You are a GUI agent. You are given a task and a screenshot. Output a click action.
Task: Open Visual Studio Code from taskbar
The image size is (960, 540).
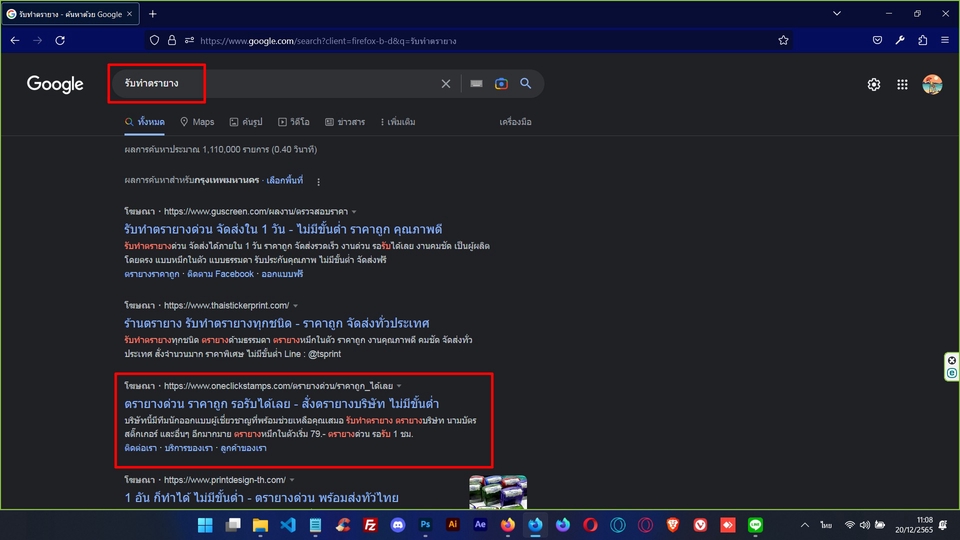click(288, 525)
